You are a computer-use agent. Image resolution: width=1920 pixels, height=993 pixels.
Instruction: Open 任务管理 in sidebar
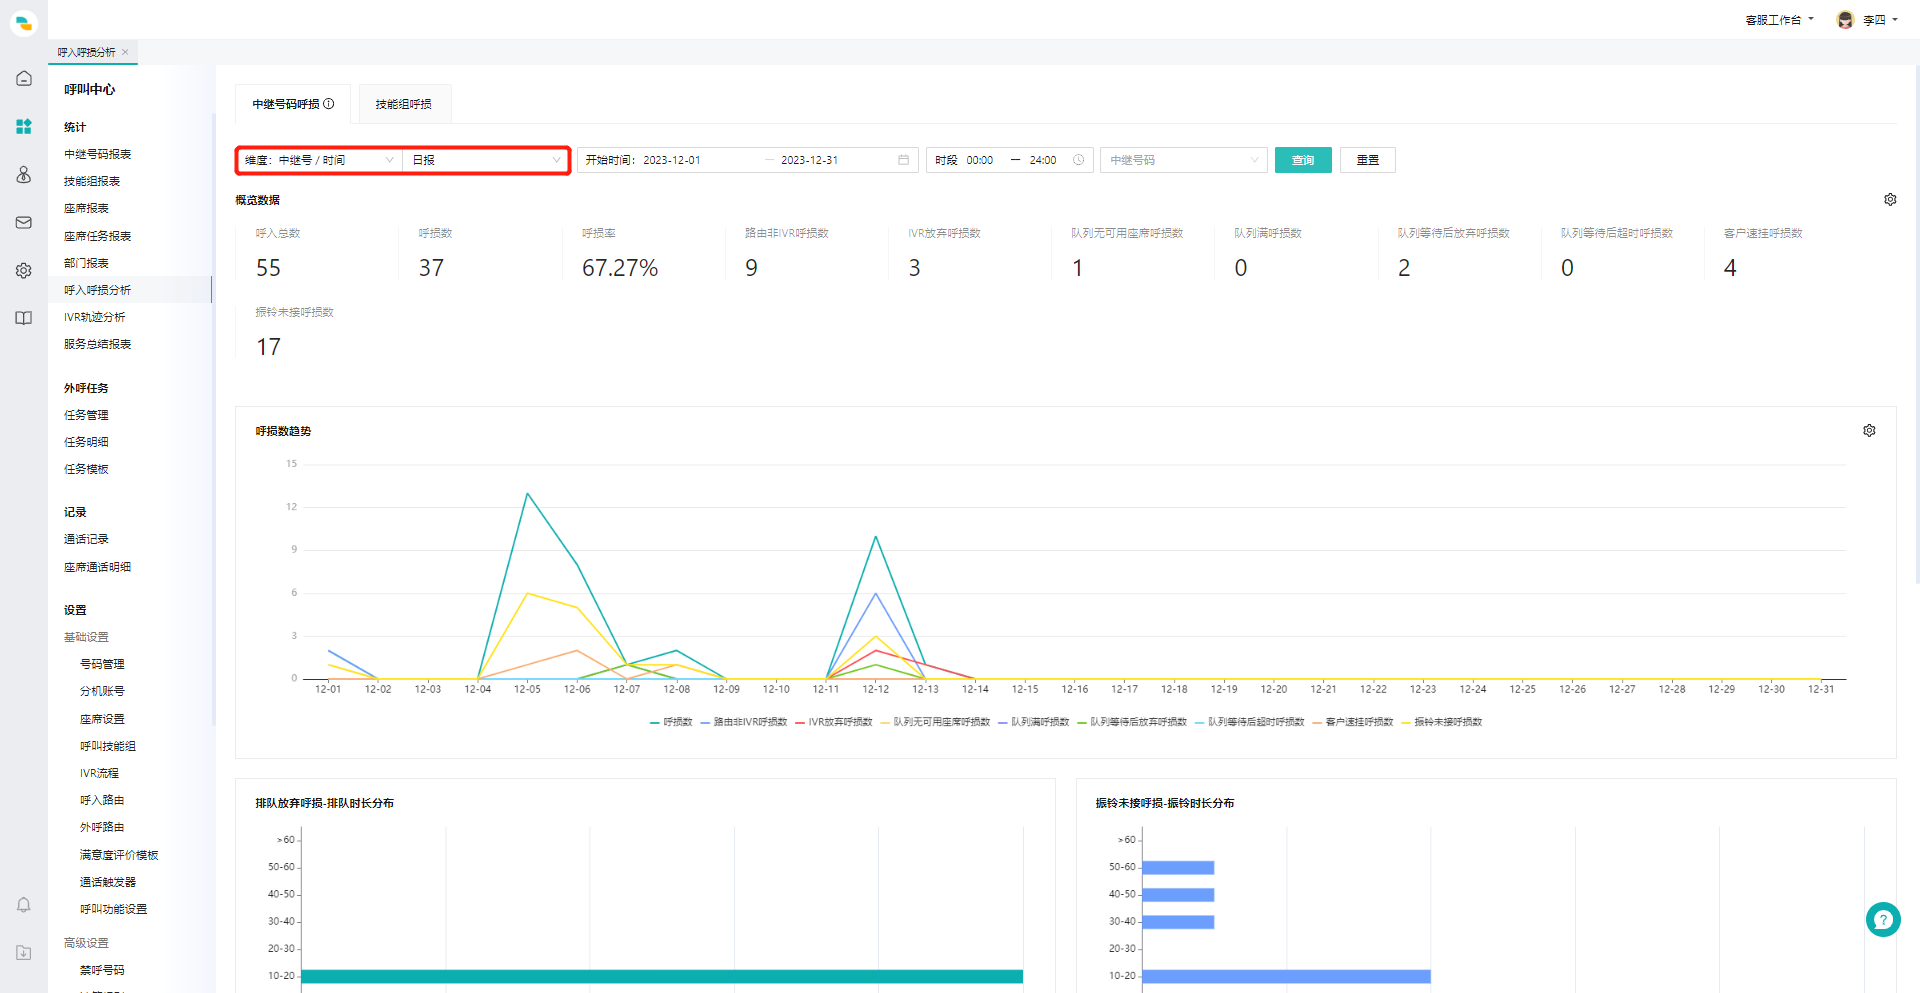click(86, 415)
